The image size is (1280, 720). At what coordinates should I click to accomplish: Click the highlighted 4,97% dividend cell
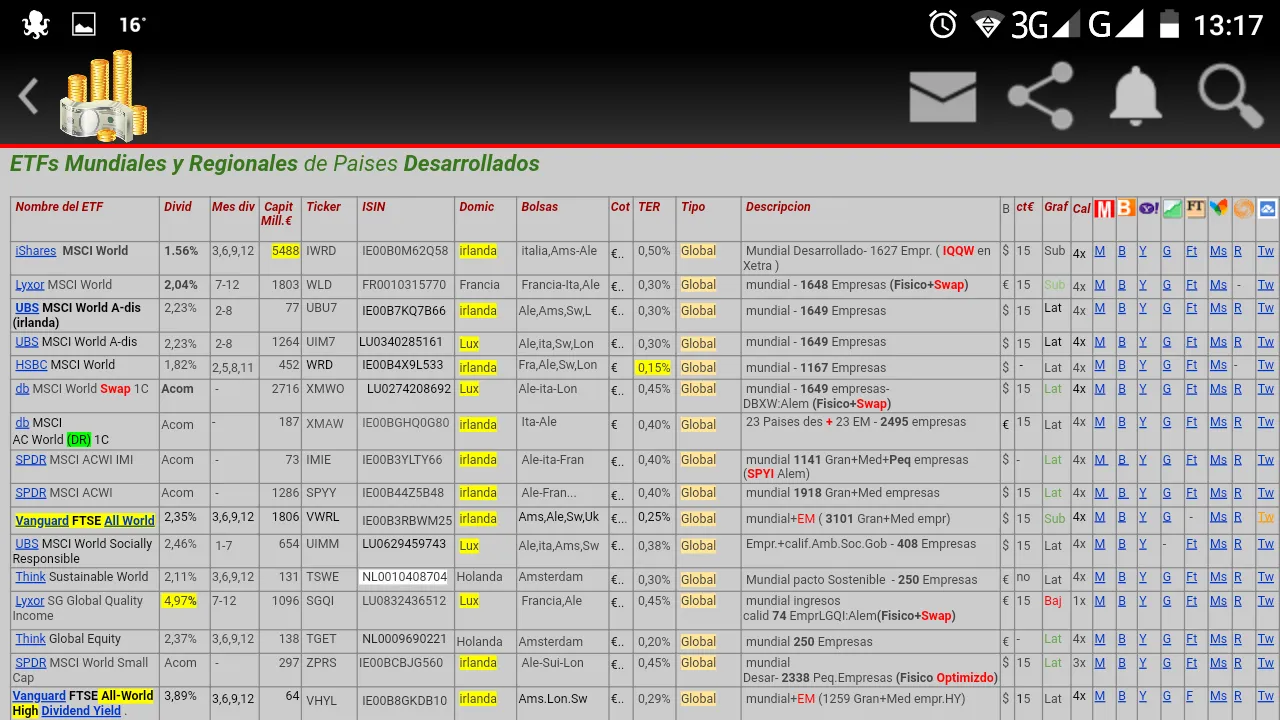tap(180, 601)
